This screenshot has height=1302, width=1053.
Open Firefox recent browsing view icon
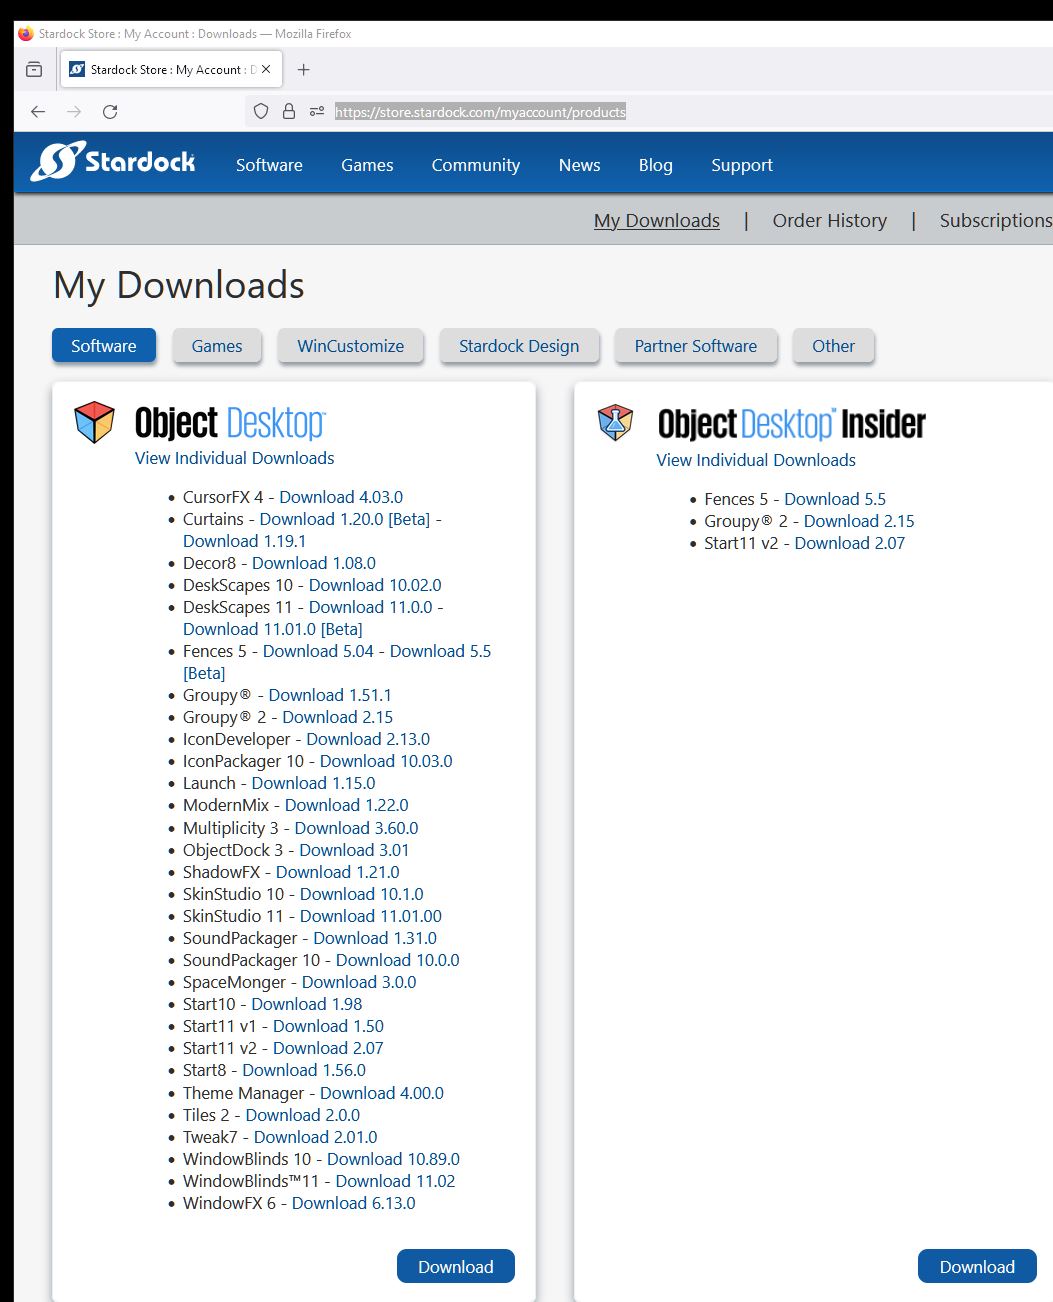click(x=34, y=70)
